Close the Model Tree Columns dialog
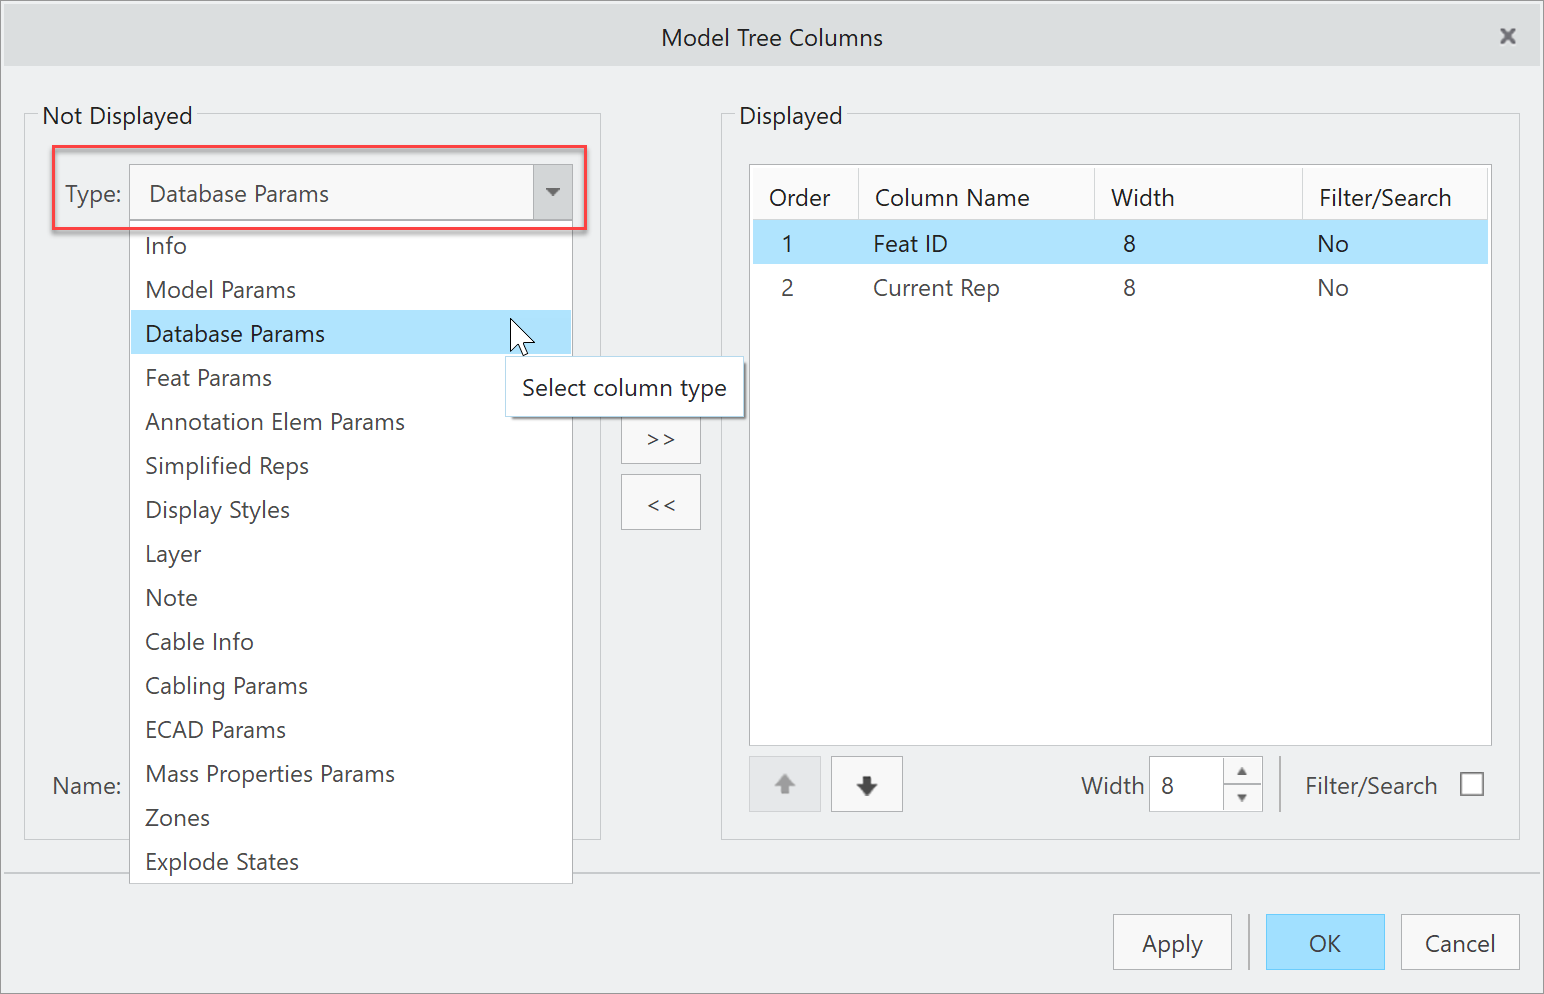The width and height of the screenshot is (1544, 994). click(1507, 36)
